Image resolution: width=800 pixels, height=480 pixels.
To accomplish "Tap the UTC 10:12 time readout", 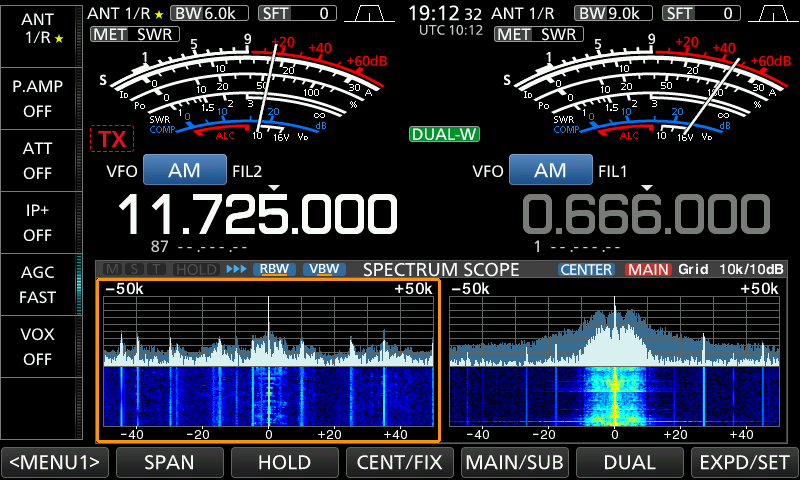I will (451, 31).
